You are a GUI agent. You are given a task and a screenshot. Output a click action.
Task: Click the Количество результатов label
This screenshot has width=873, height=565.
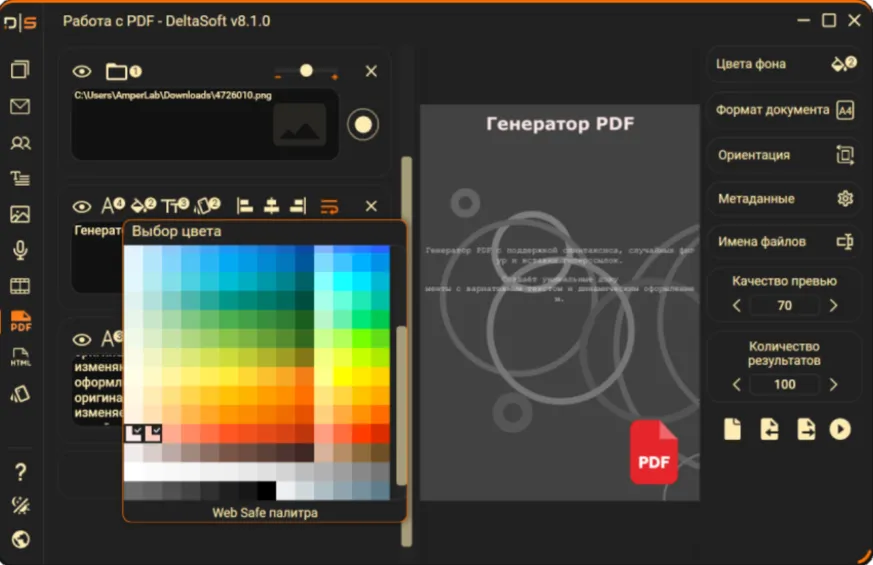click(784, 353)
